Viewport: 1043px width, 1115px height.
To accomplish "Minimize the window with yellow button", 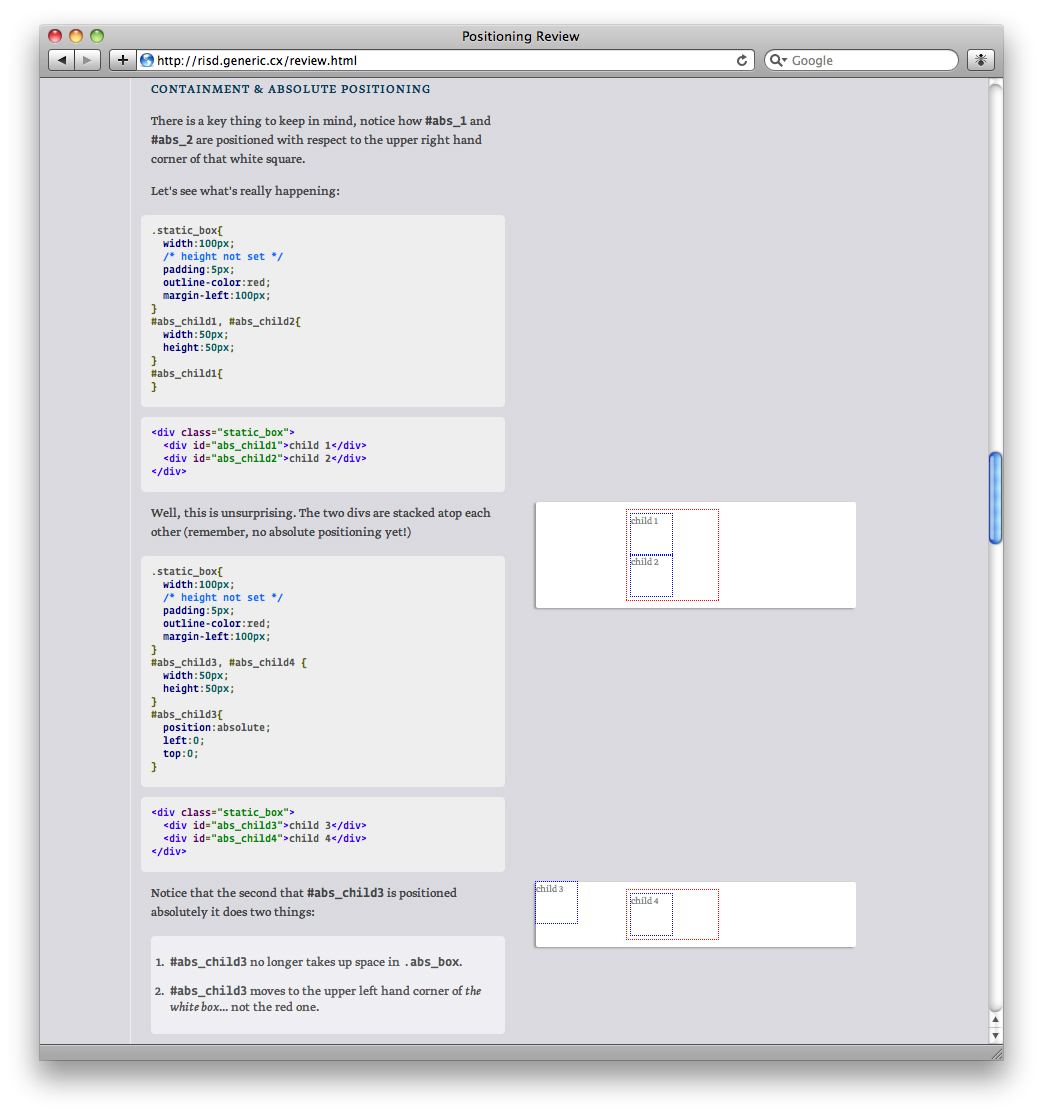I will click(x=76, y=36).
